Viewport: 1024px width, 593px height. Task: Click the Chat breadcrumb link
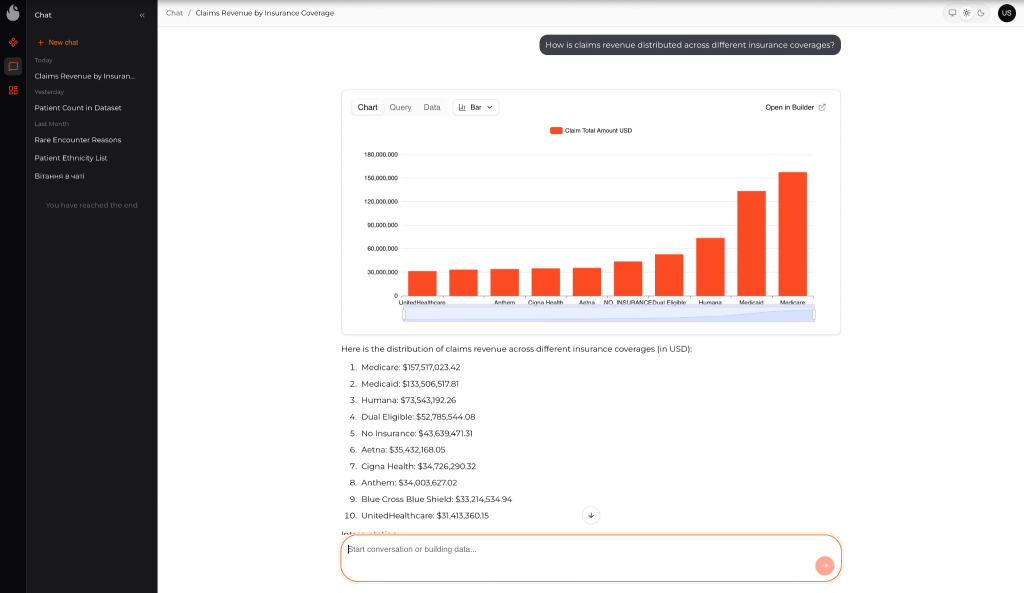click(x=174, y=13)
